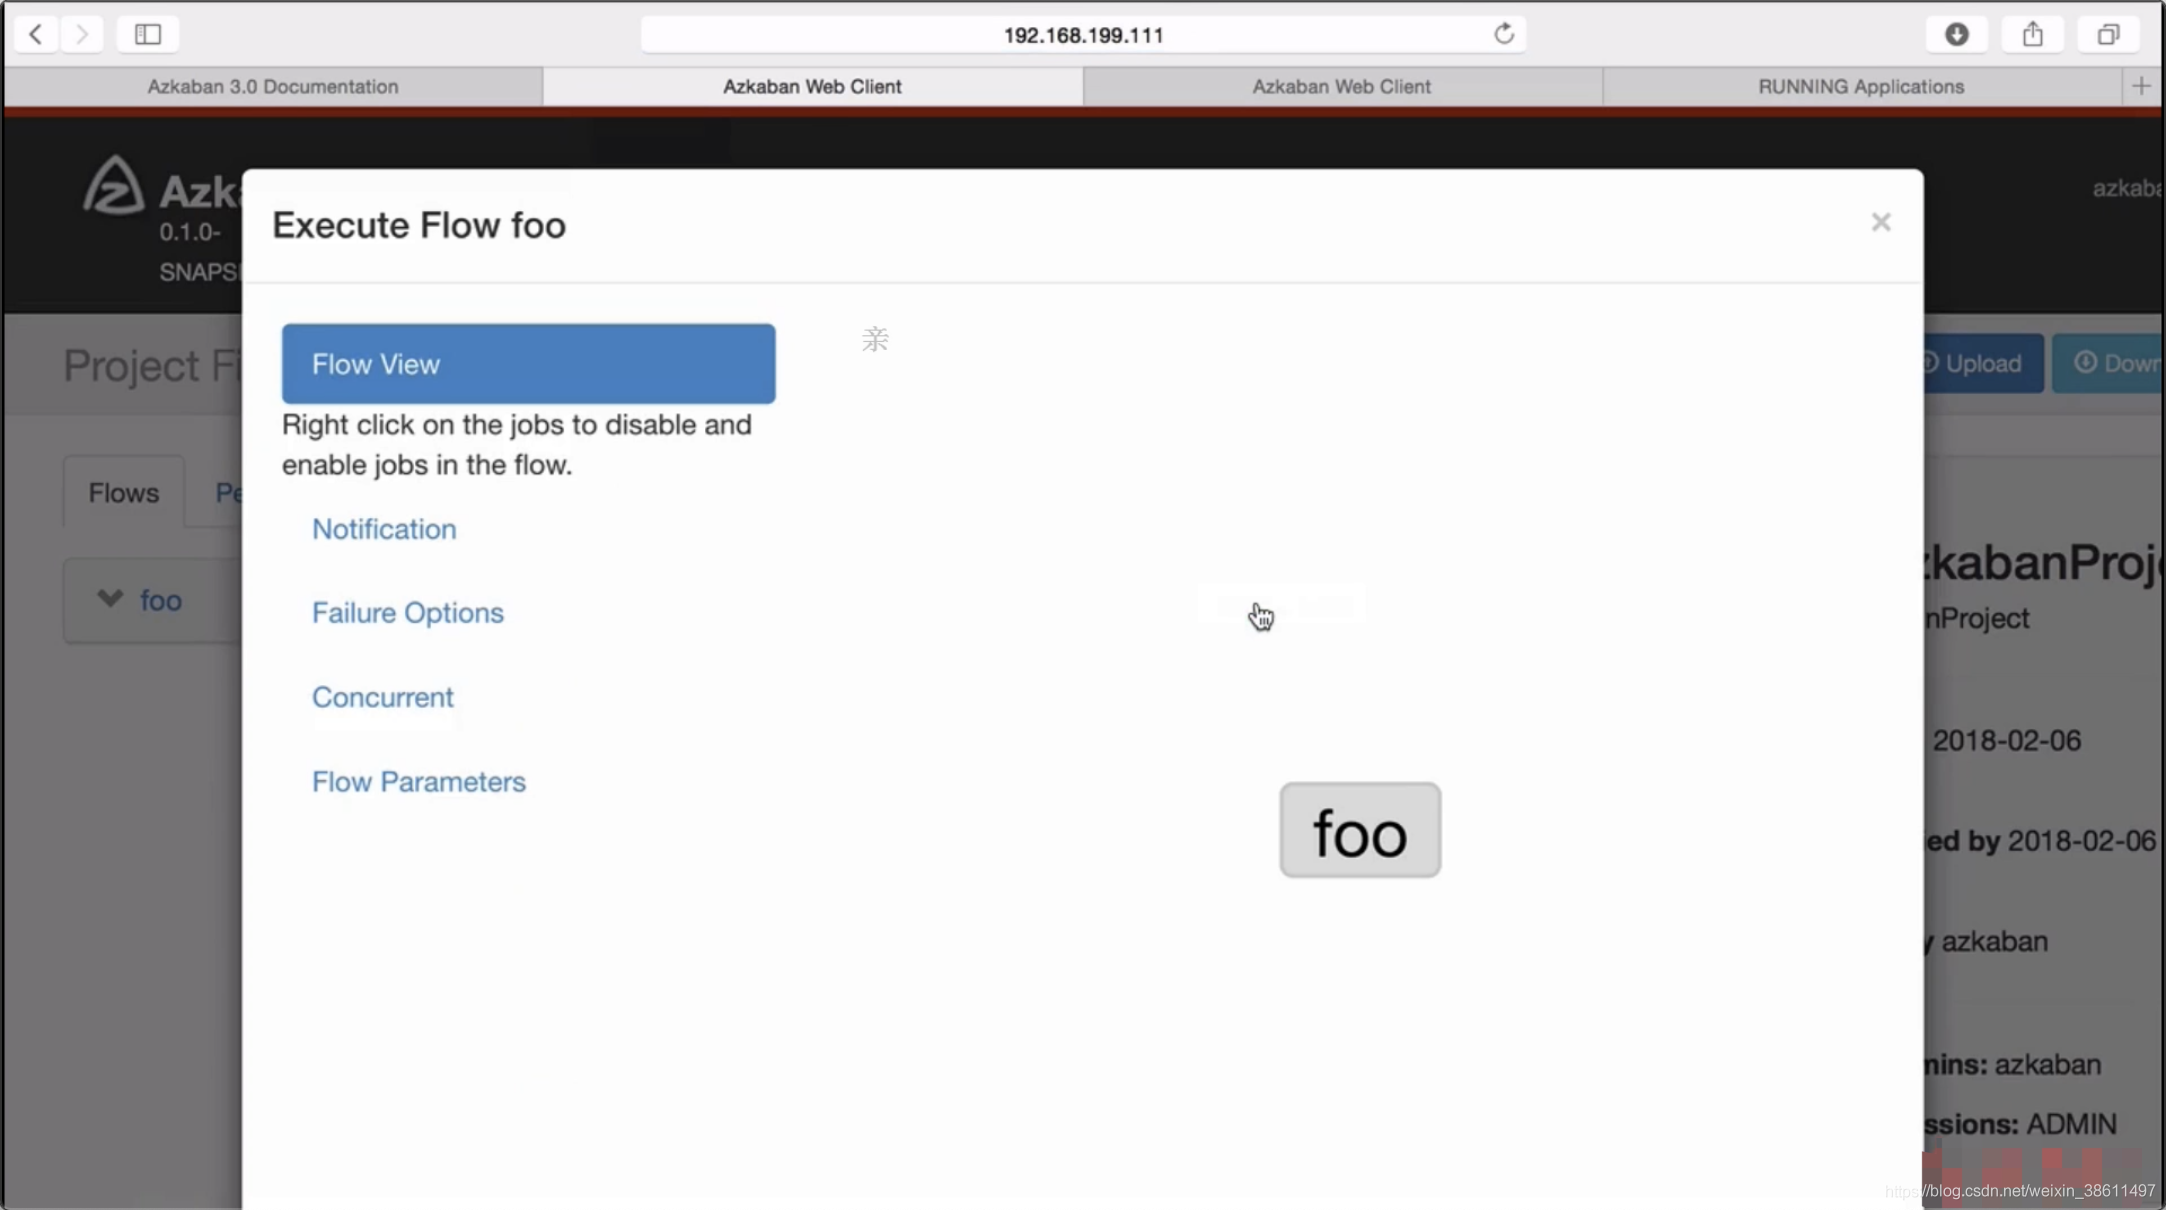Reload the page with the refresh icon
This screenshot has width=2166, height=1210.
(1503, 34)
